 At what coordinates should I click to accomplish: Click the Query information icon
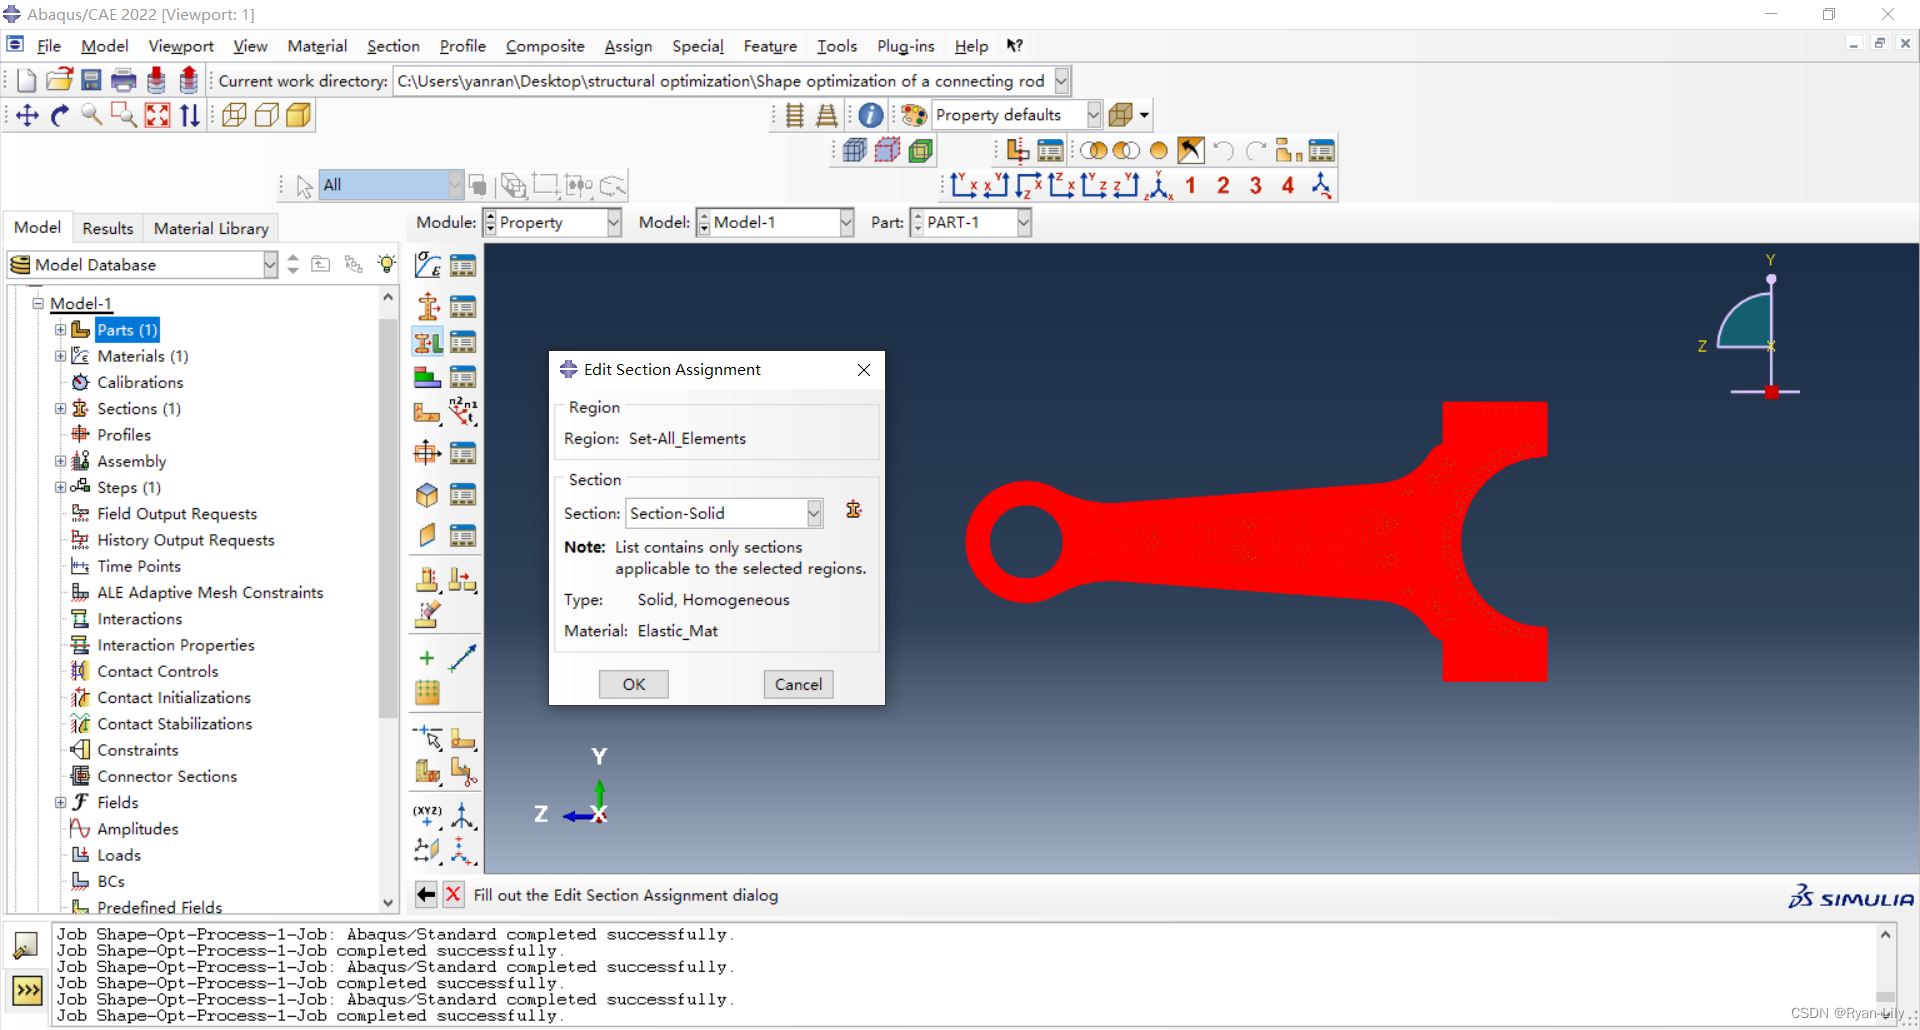[871, 115]
